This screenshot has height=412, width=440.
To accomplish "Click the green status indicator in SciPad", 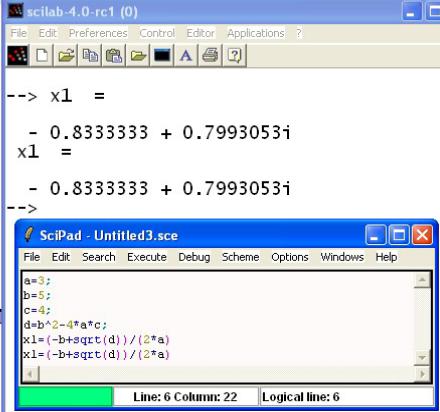I will 66,396.
